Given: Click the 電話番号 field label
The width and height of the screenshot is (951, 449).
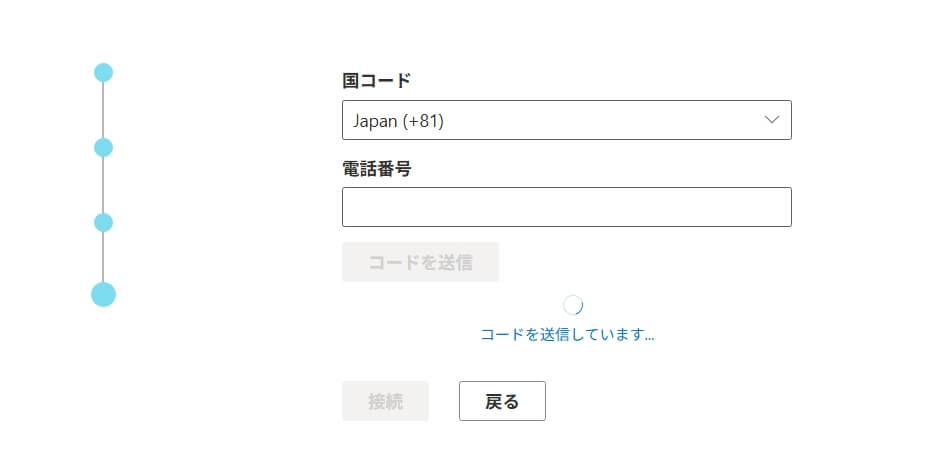Looking at the screenshot, I should coord(376,168).
